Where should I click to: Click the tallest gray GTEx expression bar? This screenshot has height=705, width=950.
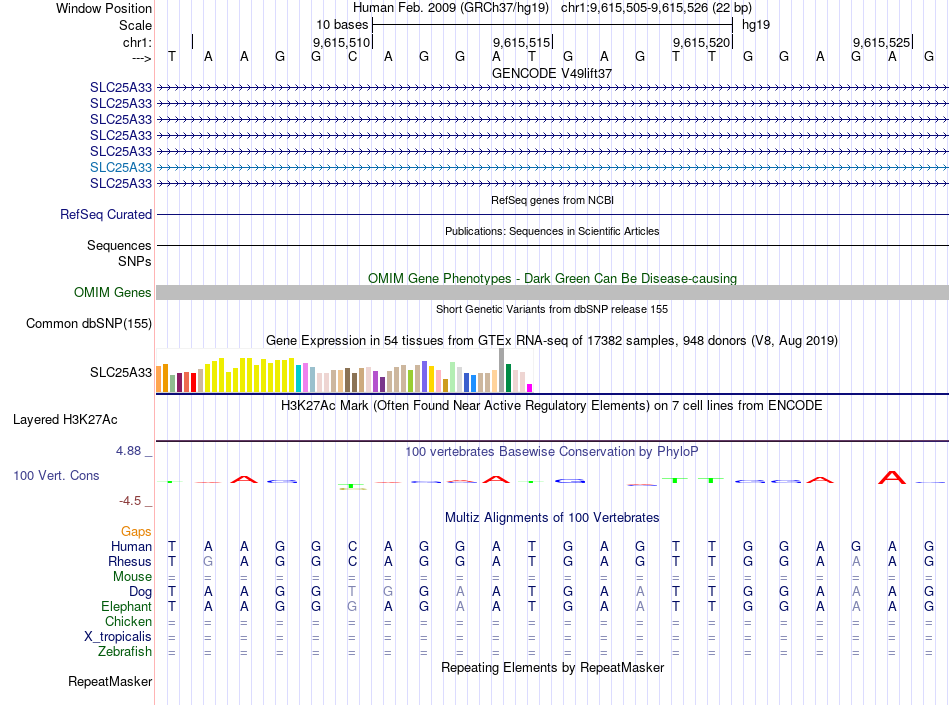click(502, 370)
